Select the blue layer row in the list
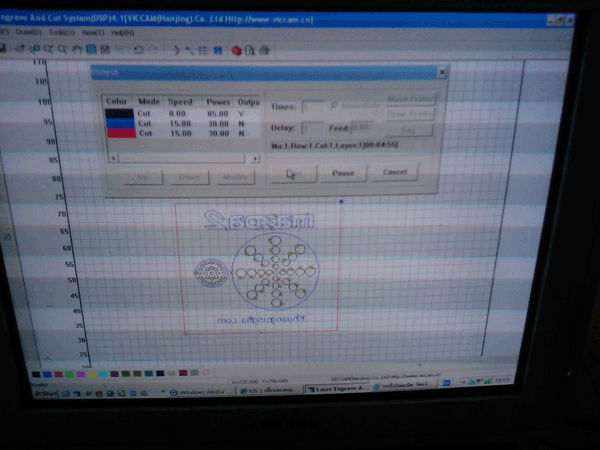The width and height of the screenshot is (600, 450). pyautogui.click(x=183, y=124)
